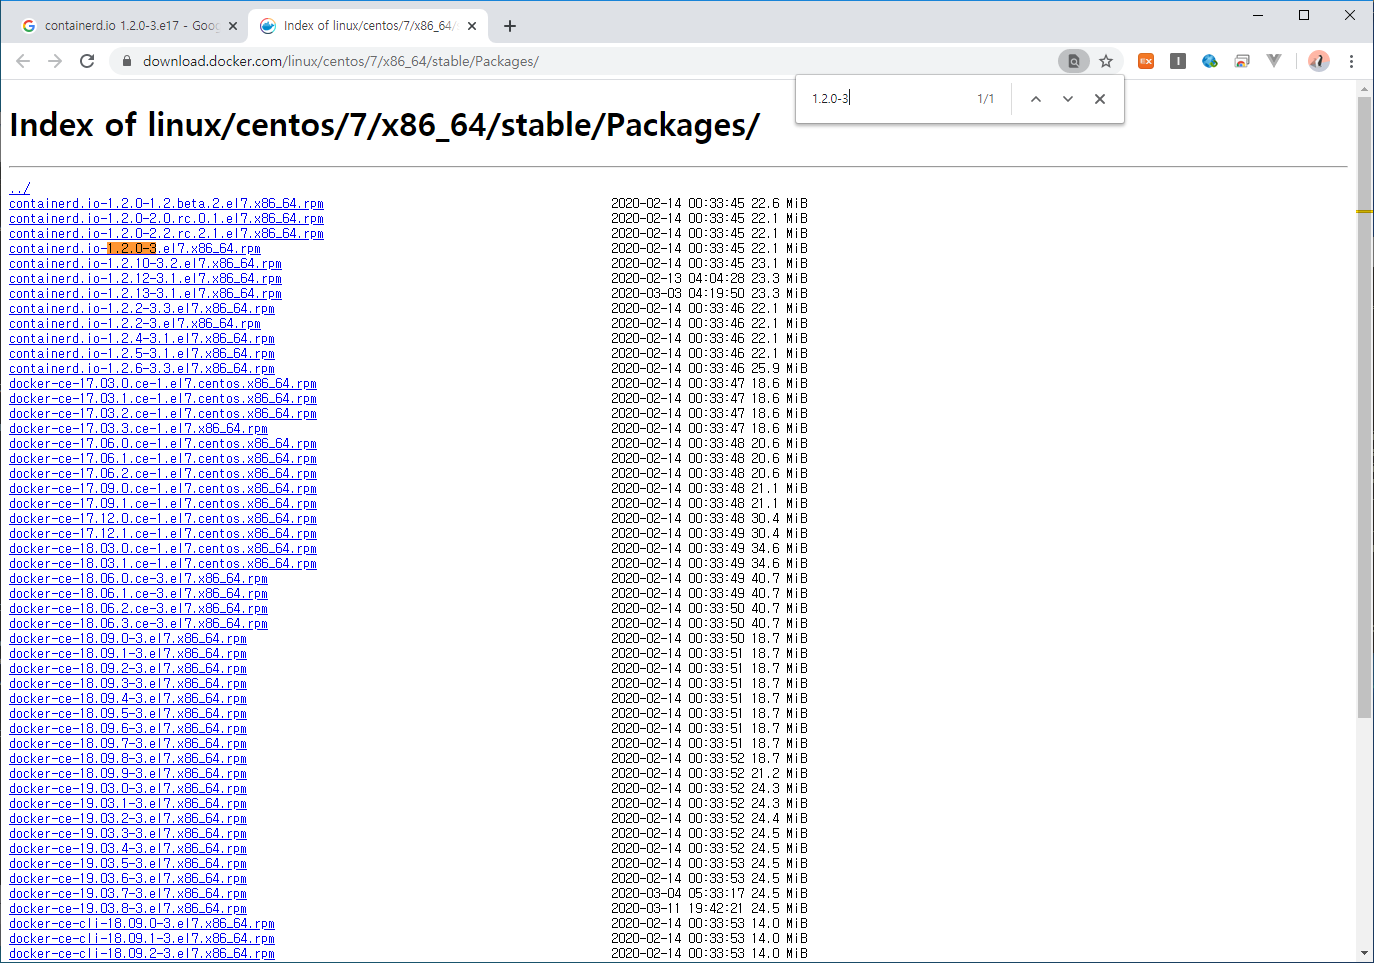Viewport: 1374px width, 963px height.
Task: Download containerd.io-1.2.0-2.0.rc.0.1.el7 rpm
Action: 166,218
